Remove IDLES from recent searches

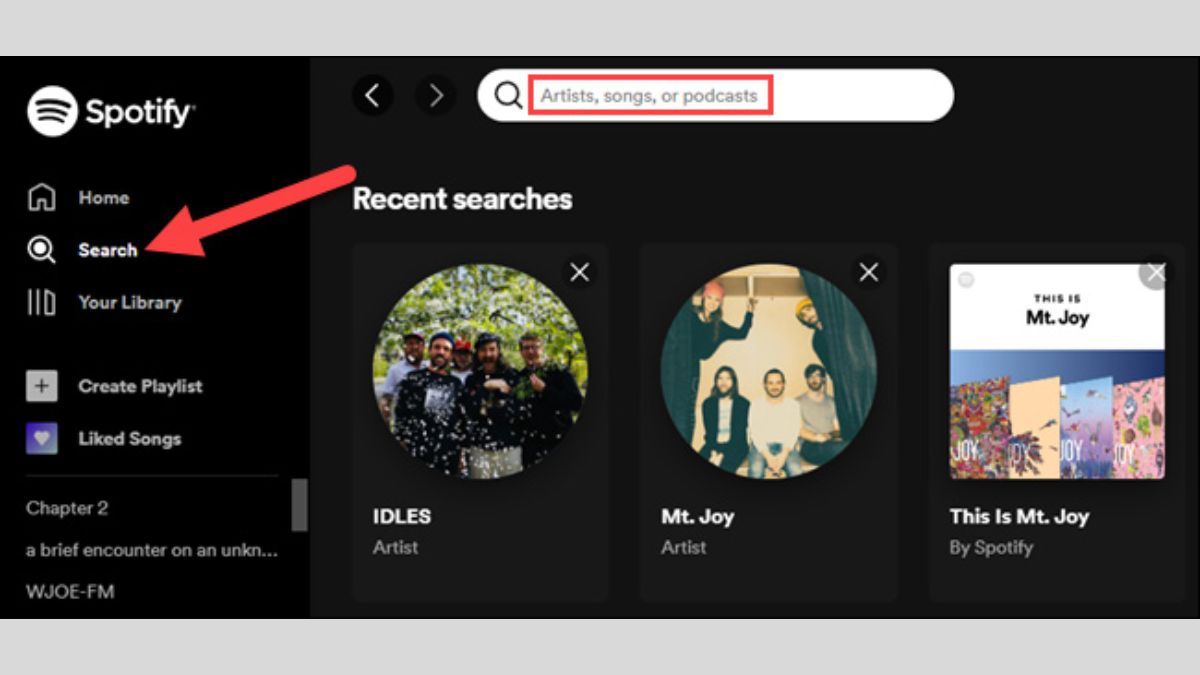[x=579, y=272]
